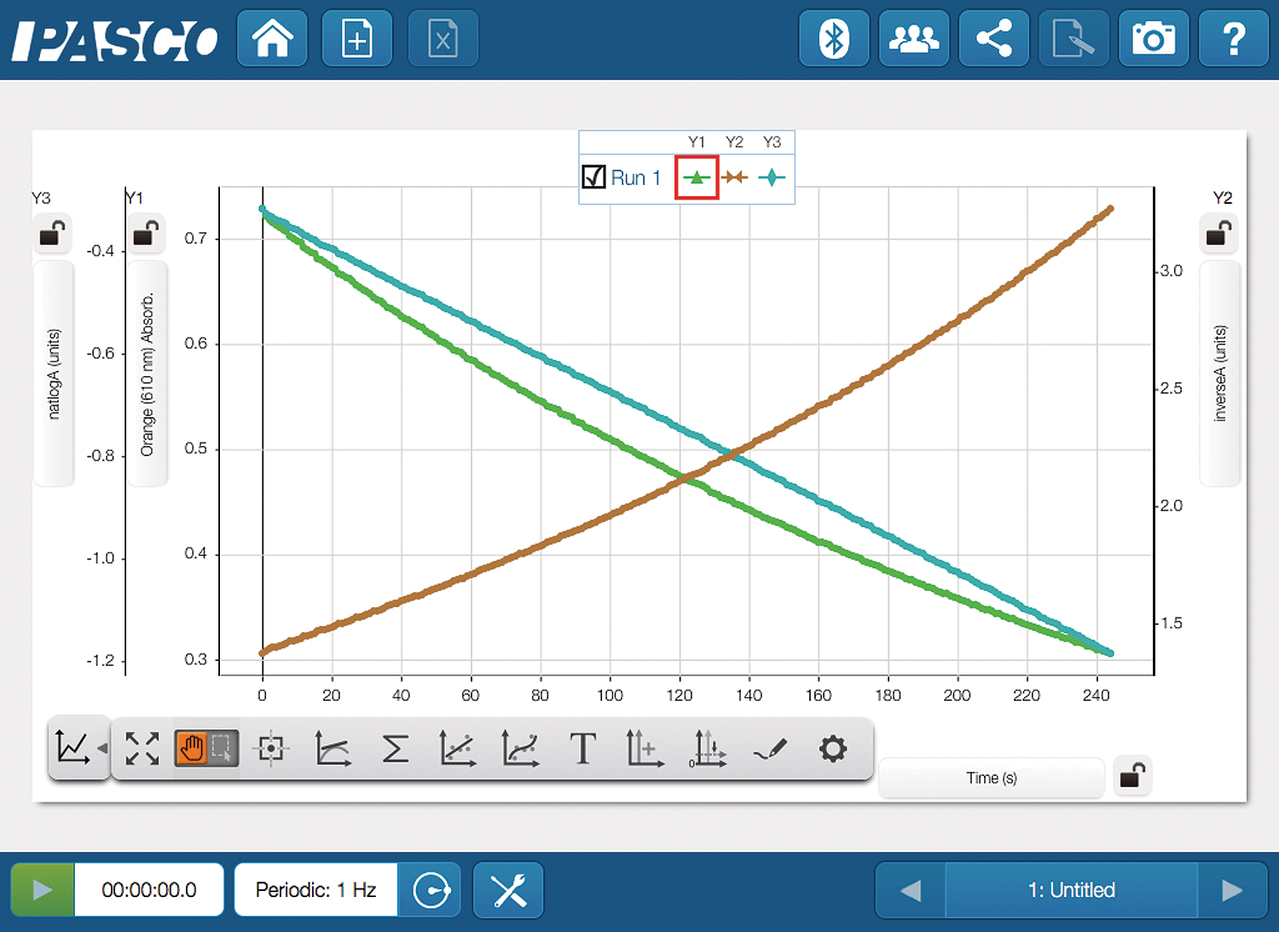Open graph properties gear icon
1279x932 pixels.
click(833, 748)
